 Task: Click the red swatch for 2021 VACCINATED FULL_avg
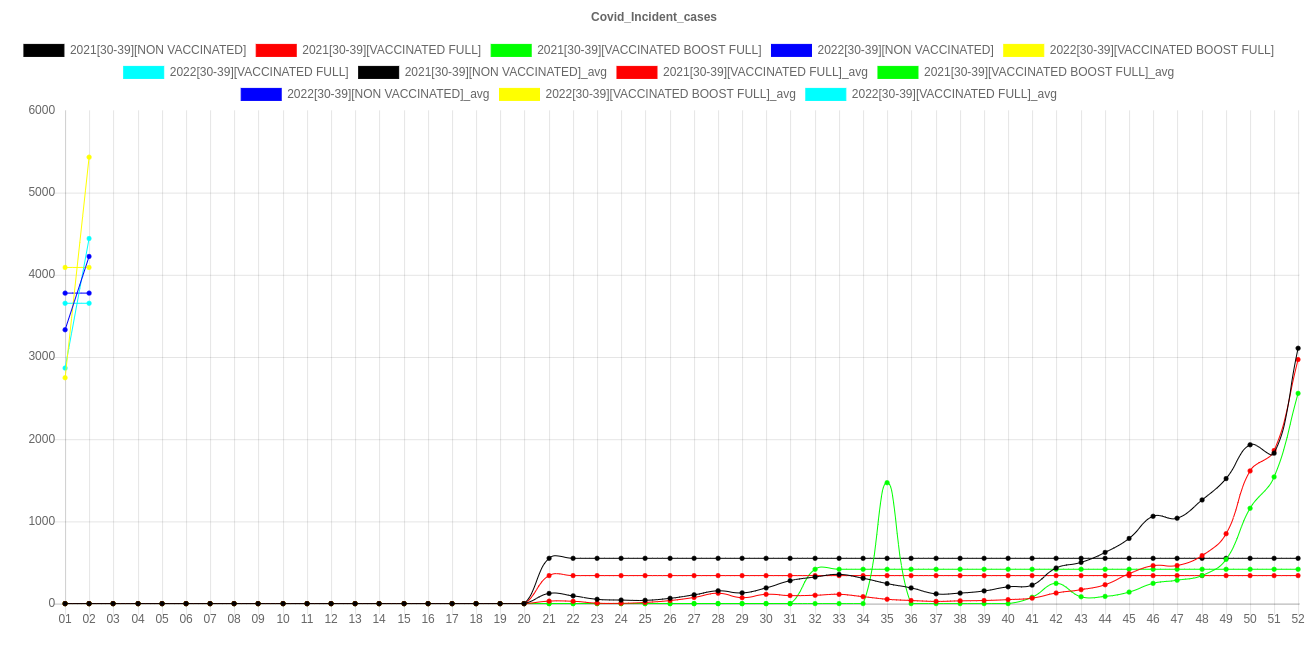point(636,72)
